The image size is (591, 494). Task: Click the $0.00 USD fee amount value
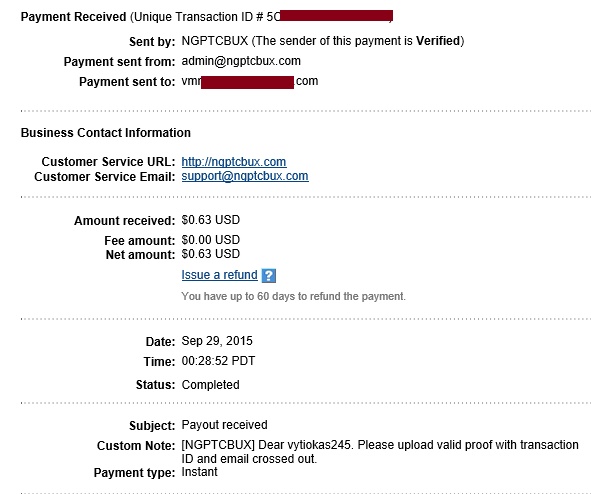210,240
